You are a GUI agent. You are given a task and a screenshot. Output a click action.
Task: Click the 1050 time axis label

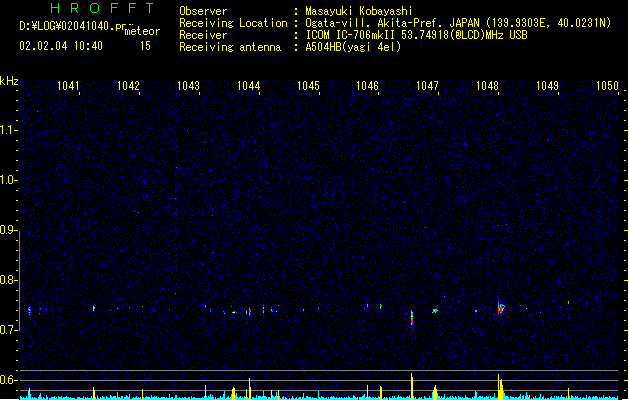point(607,86)
